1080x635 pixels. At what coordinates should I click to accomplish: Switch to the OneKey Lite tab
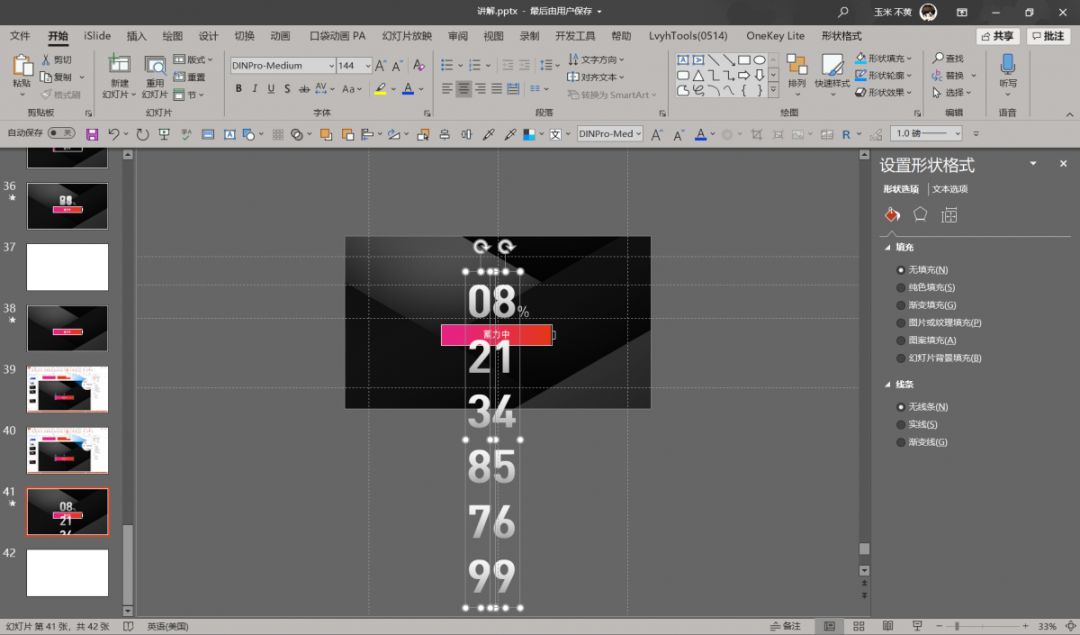click(x=775, y=36)
